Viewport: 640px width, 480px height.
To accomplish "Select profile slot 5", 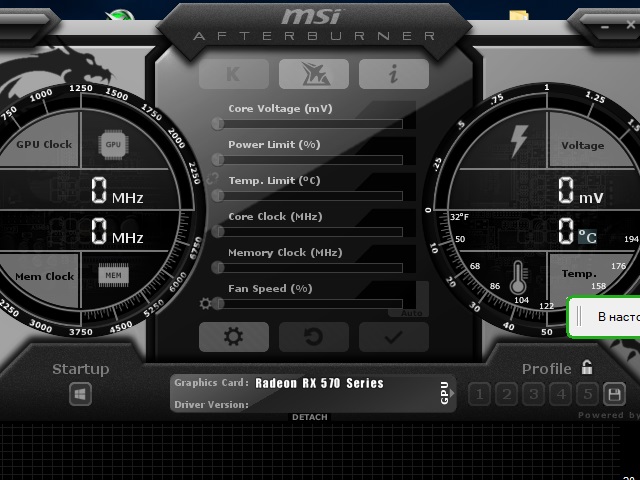I will 587,394.
